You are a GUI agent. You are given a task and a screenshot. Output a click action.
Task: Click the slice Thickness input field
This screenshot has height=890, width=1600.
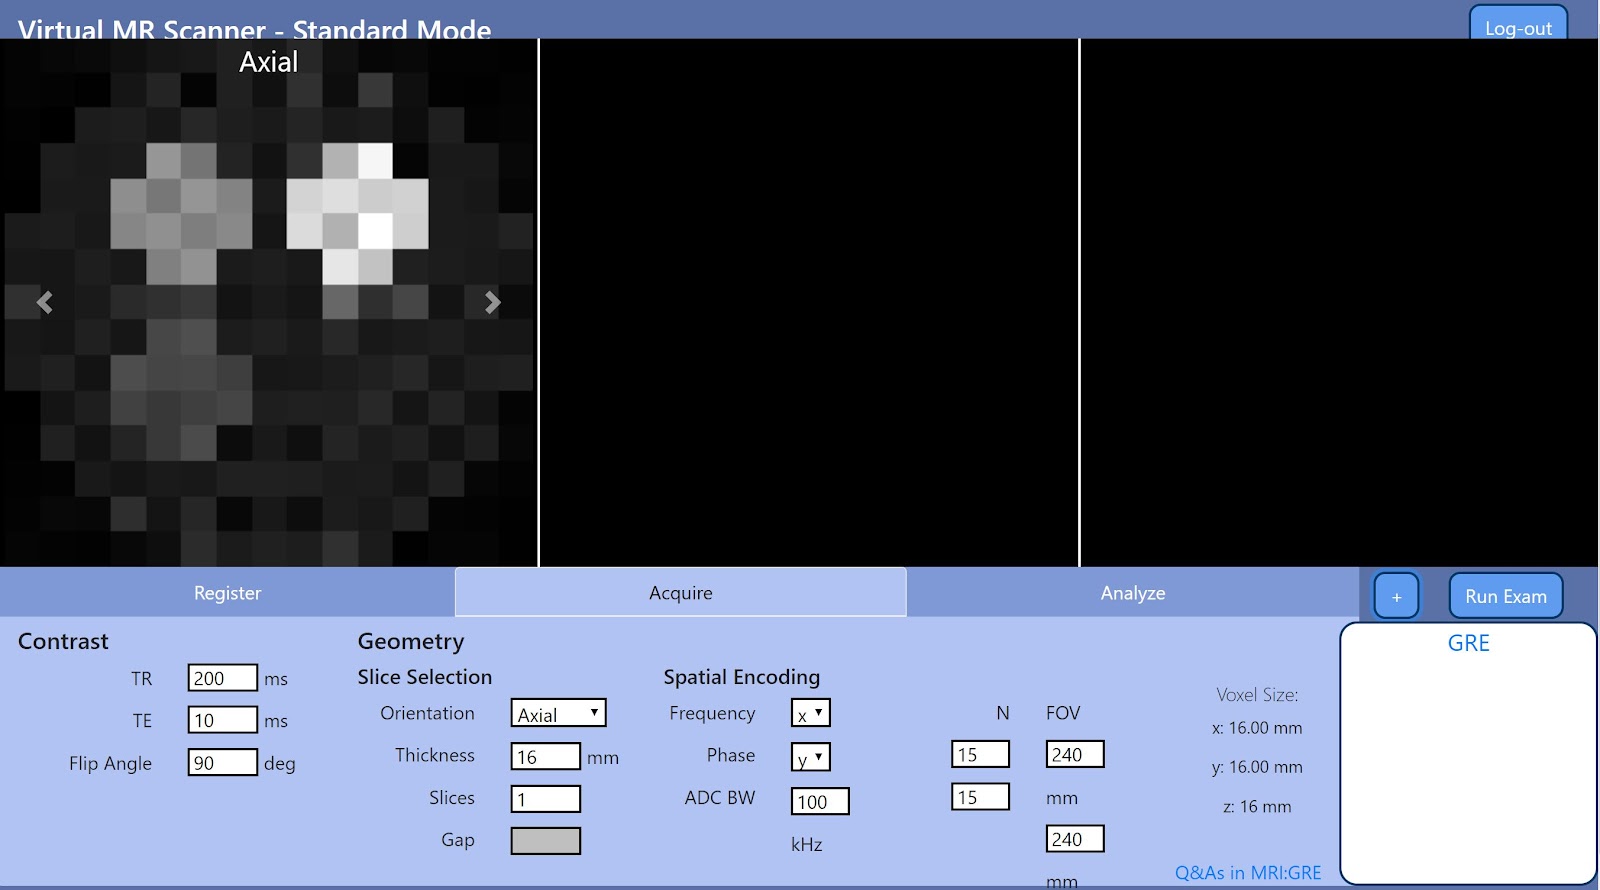click(x=546, y=756)
